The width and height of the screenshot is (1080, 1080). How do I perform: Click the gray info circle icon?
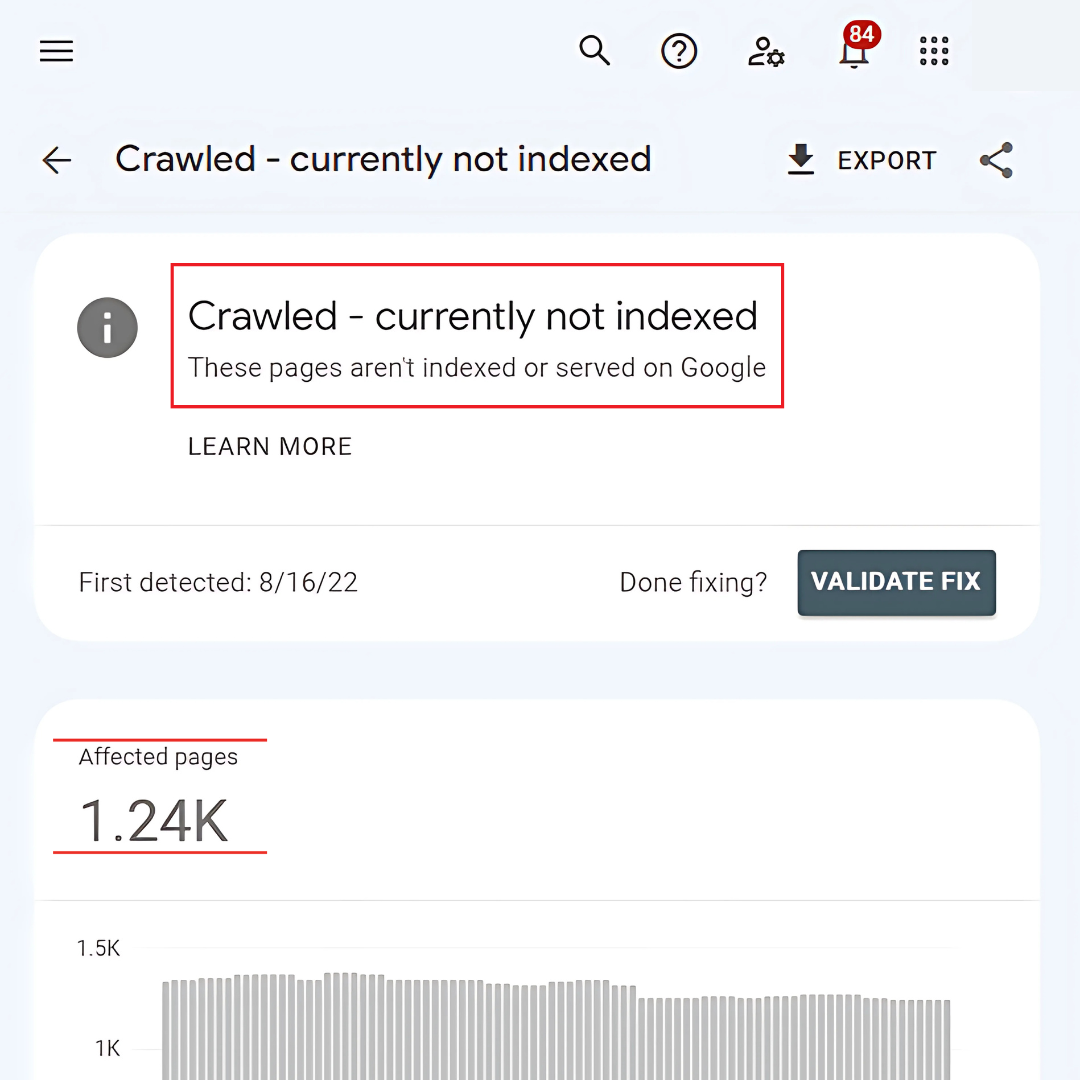[107, 327]
